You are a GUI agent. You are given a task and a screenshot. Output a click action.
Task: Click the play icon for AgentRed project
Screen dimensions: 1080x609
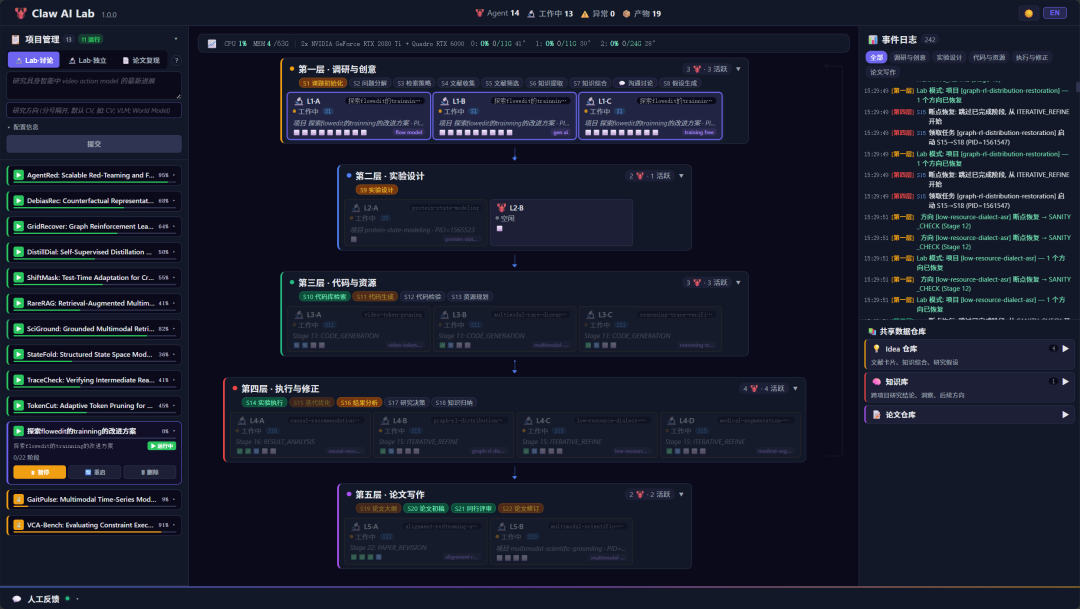18,175
